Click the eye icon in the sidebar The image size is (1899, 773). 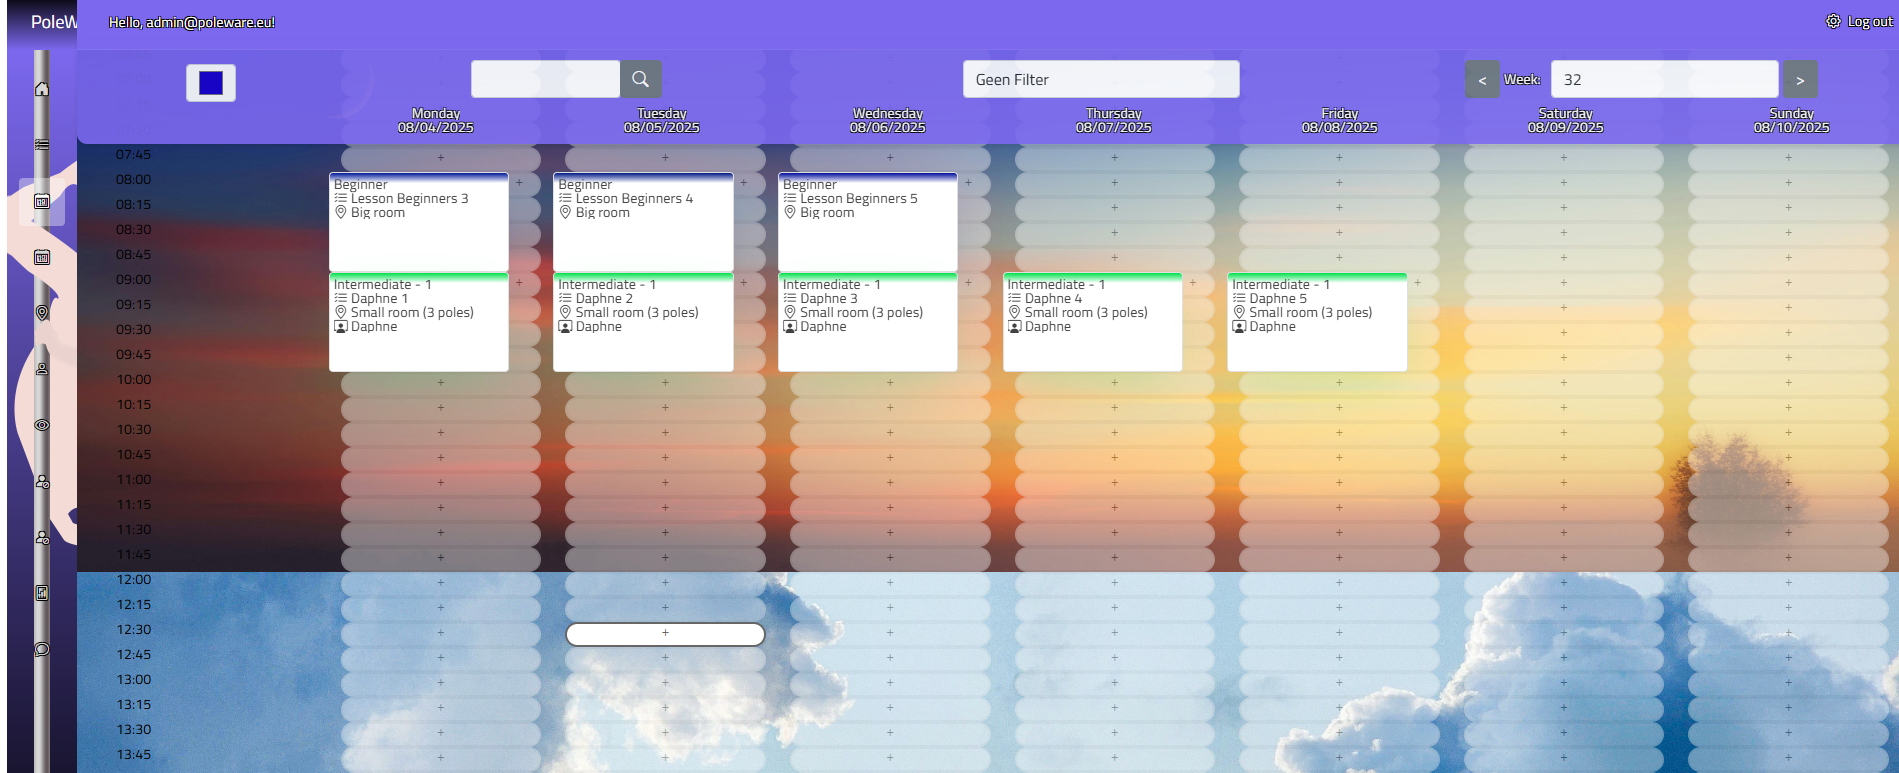coord(42,425)
